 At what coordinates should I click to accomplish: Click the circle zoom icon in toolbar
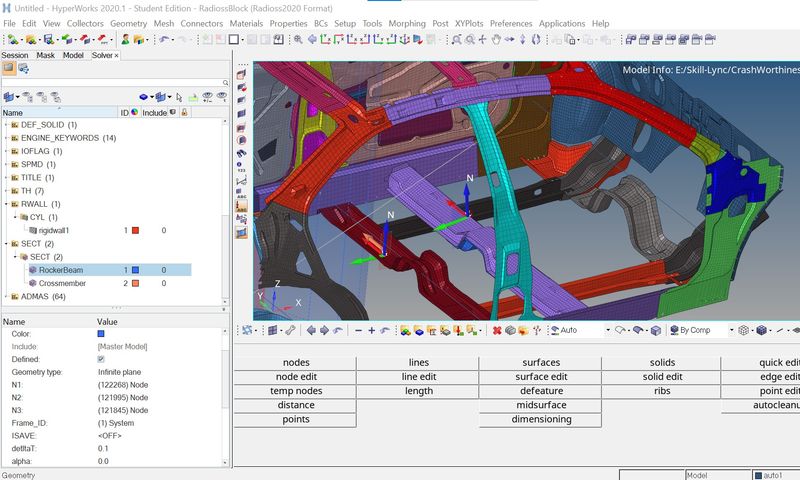[x=469, y=39]
